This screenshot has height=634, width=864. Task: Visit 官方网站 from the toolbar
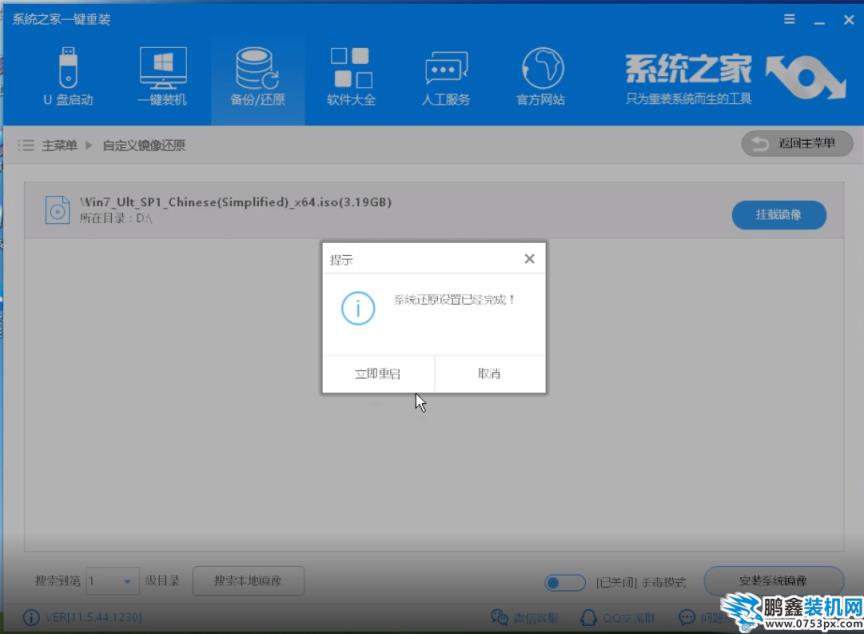[x=541, y=77]
